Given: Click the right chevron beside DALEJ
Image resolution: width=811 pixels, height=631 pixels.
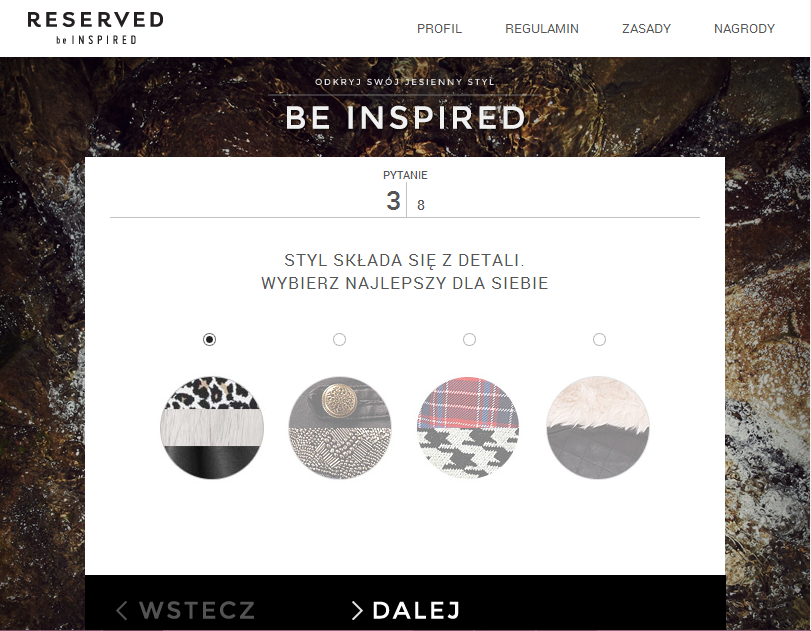Looking at the screenshot, I should pos(357,610).
